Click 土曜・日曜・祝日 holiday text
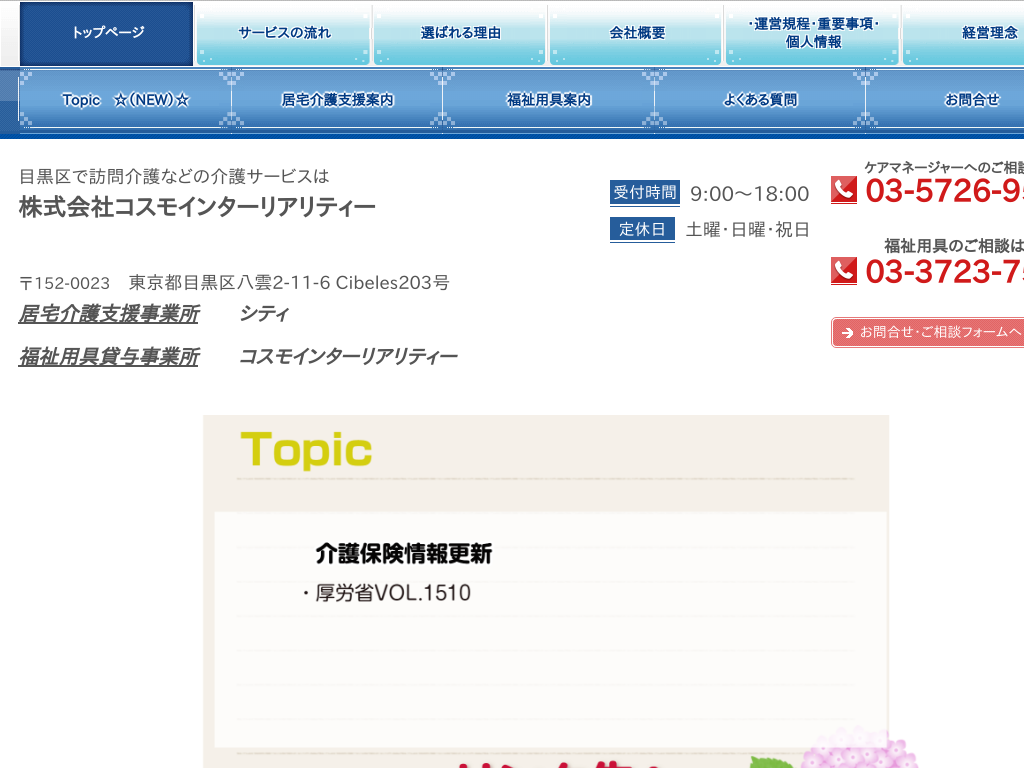This screenshot has width=1024, height=768. 748,230
